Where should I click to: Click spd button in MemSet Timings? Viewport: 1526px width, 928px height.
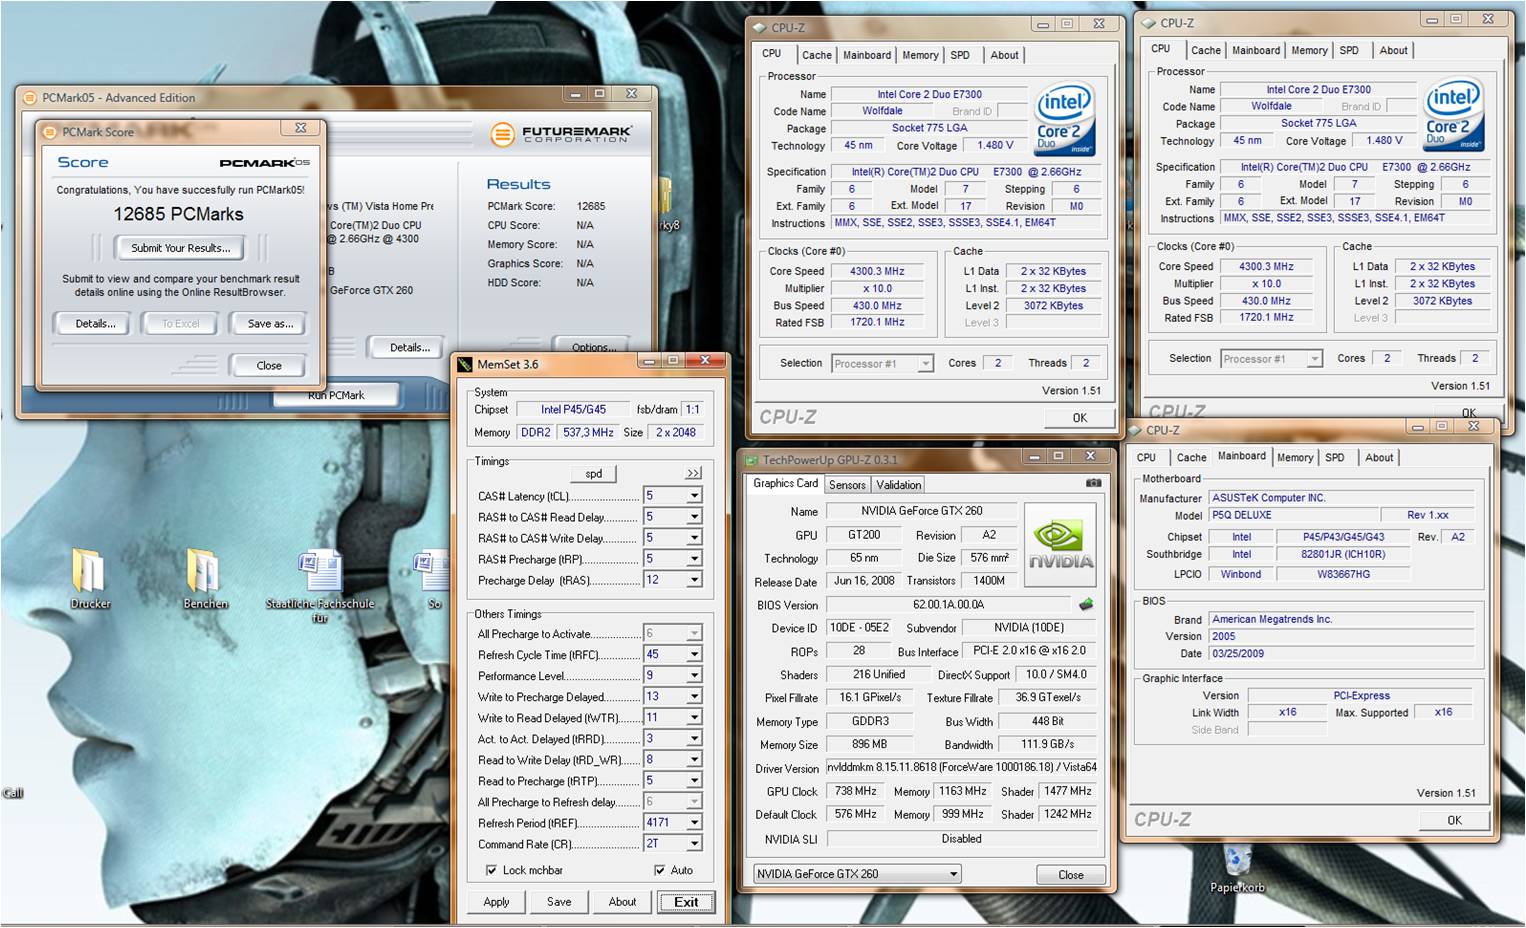[x=593, y=474]
